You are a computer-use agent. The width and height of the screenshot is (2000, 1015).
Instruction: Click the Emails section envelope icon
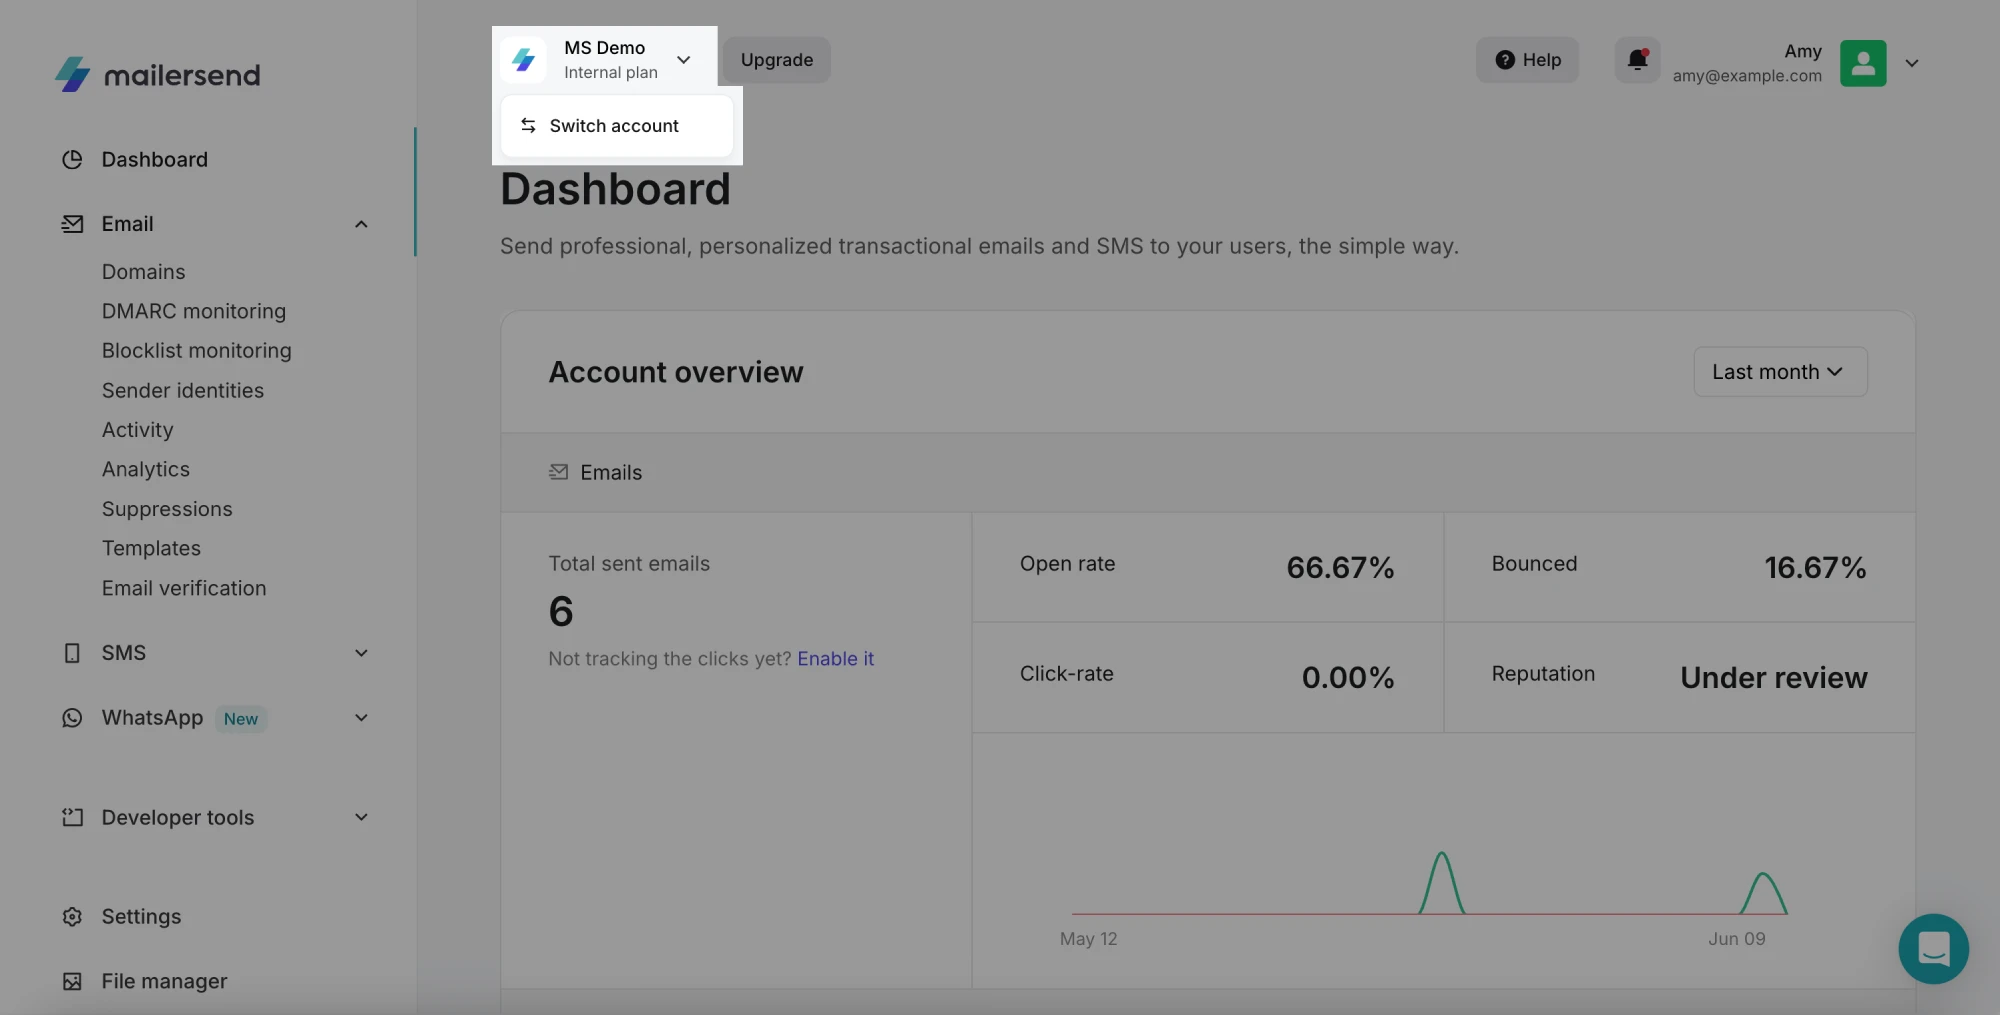558,472
